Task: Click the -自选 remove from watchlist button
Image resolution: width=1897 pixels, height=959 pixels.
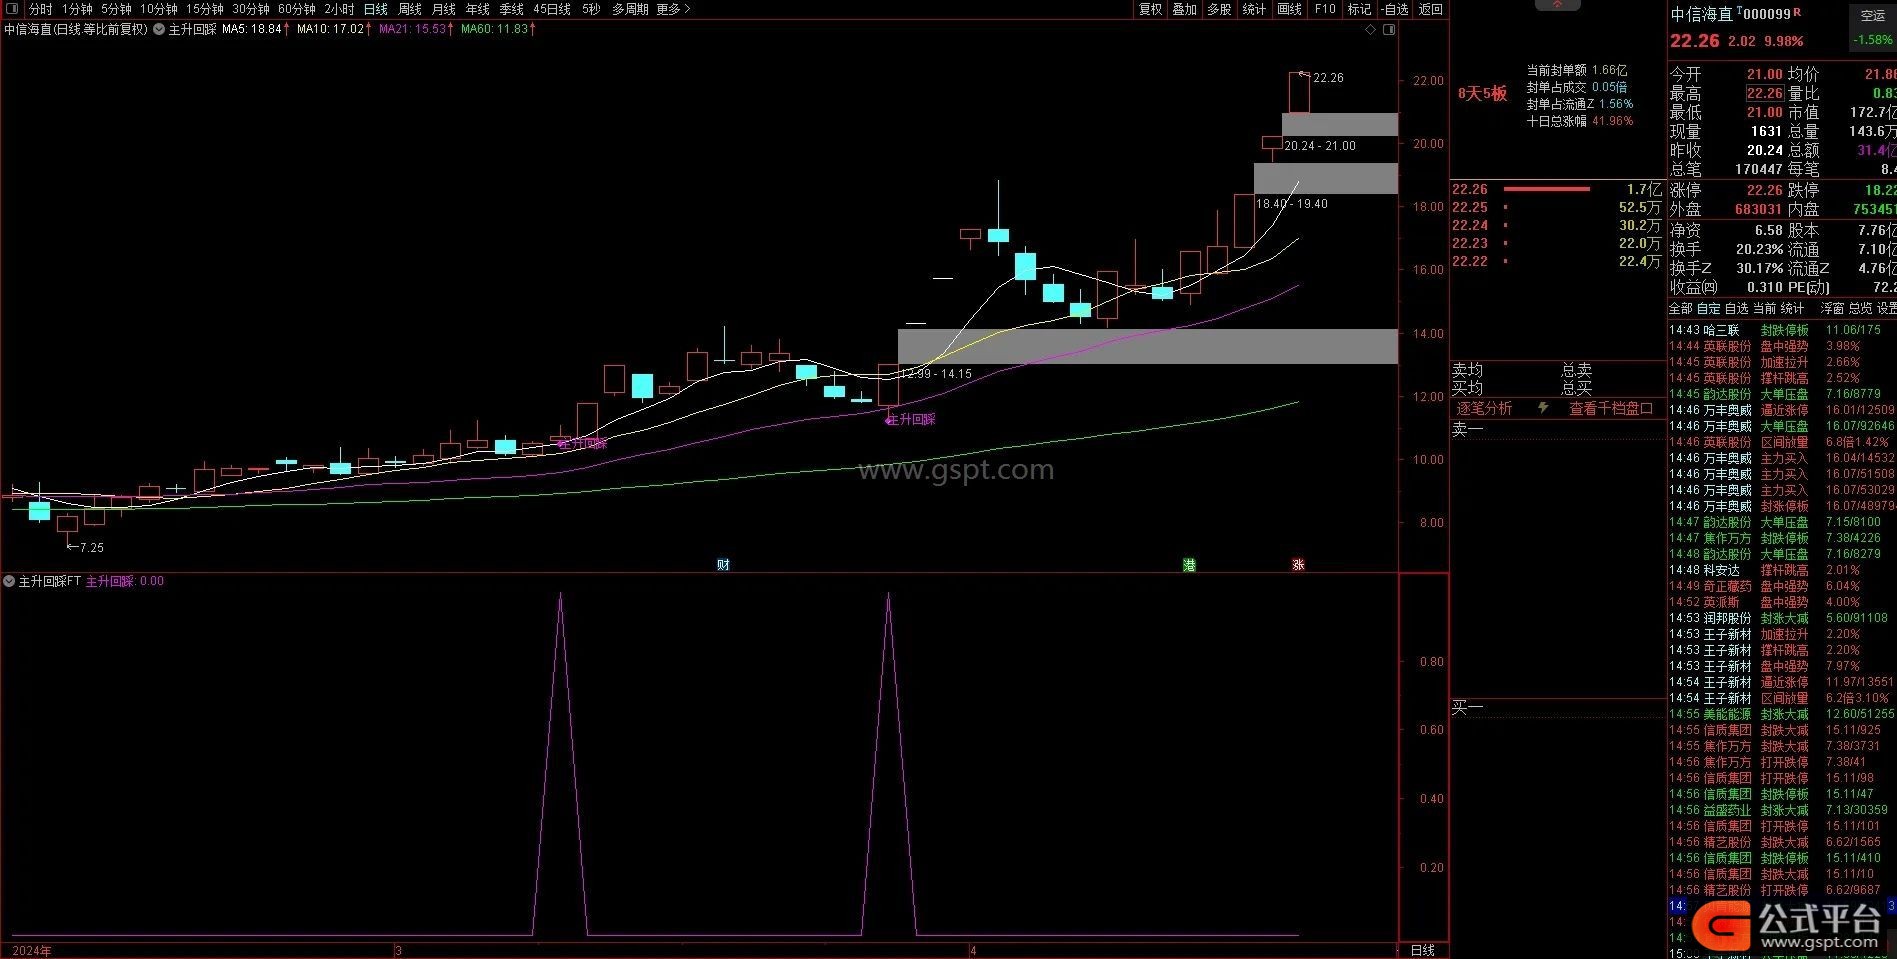Action: (1395, 9)
